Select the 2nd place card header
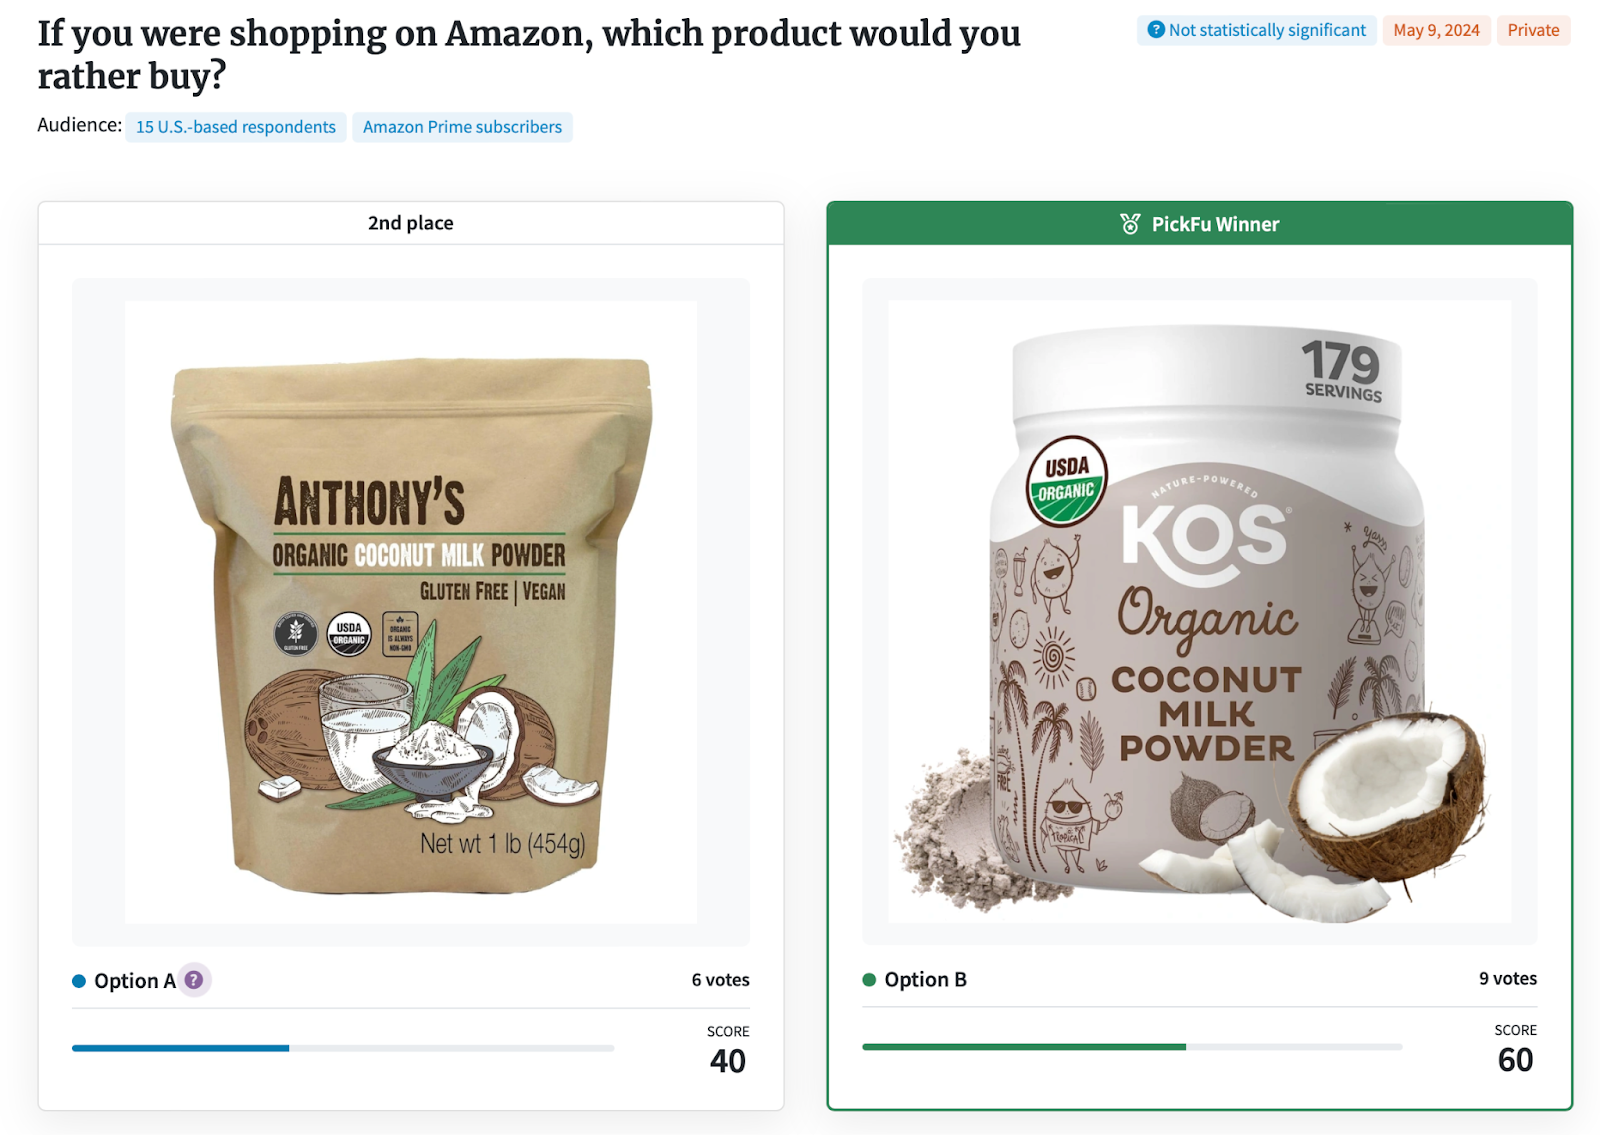Viewport: 1600px width, 1135px height. click(411, 223)
